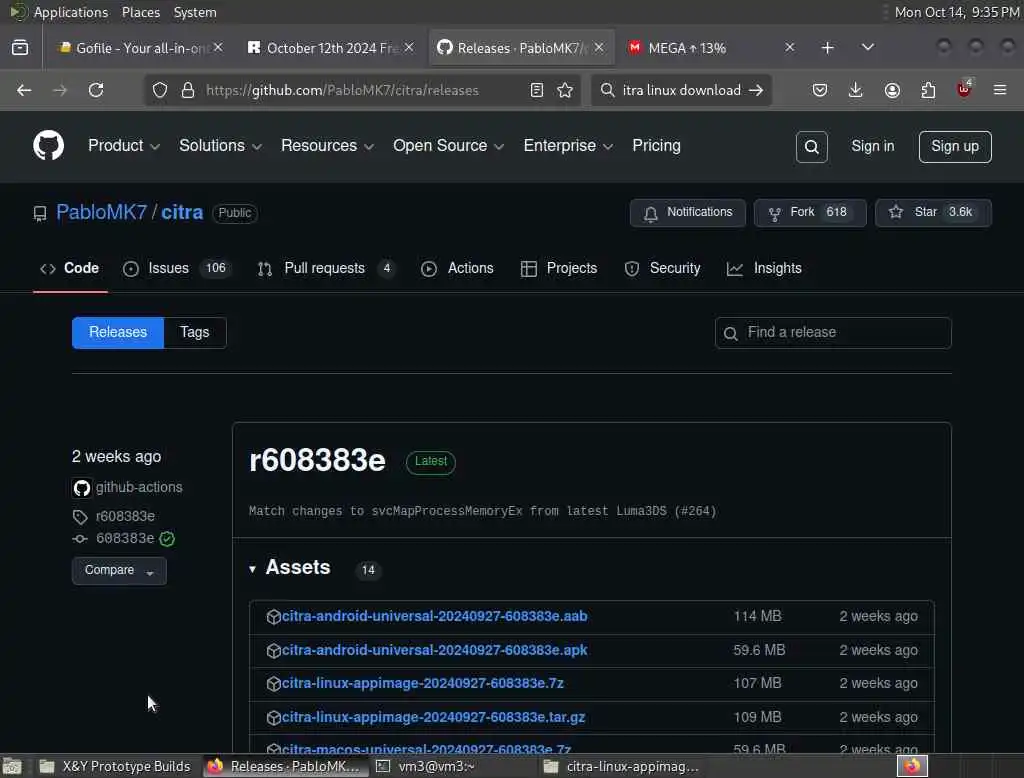Expand the Solutions dropdown menu
Viewport: 1024px width, 778px height.
pyautogui.click(x=220, y=146)
